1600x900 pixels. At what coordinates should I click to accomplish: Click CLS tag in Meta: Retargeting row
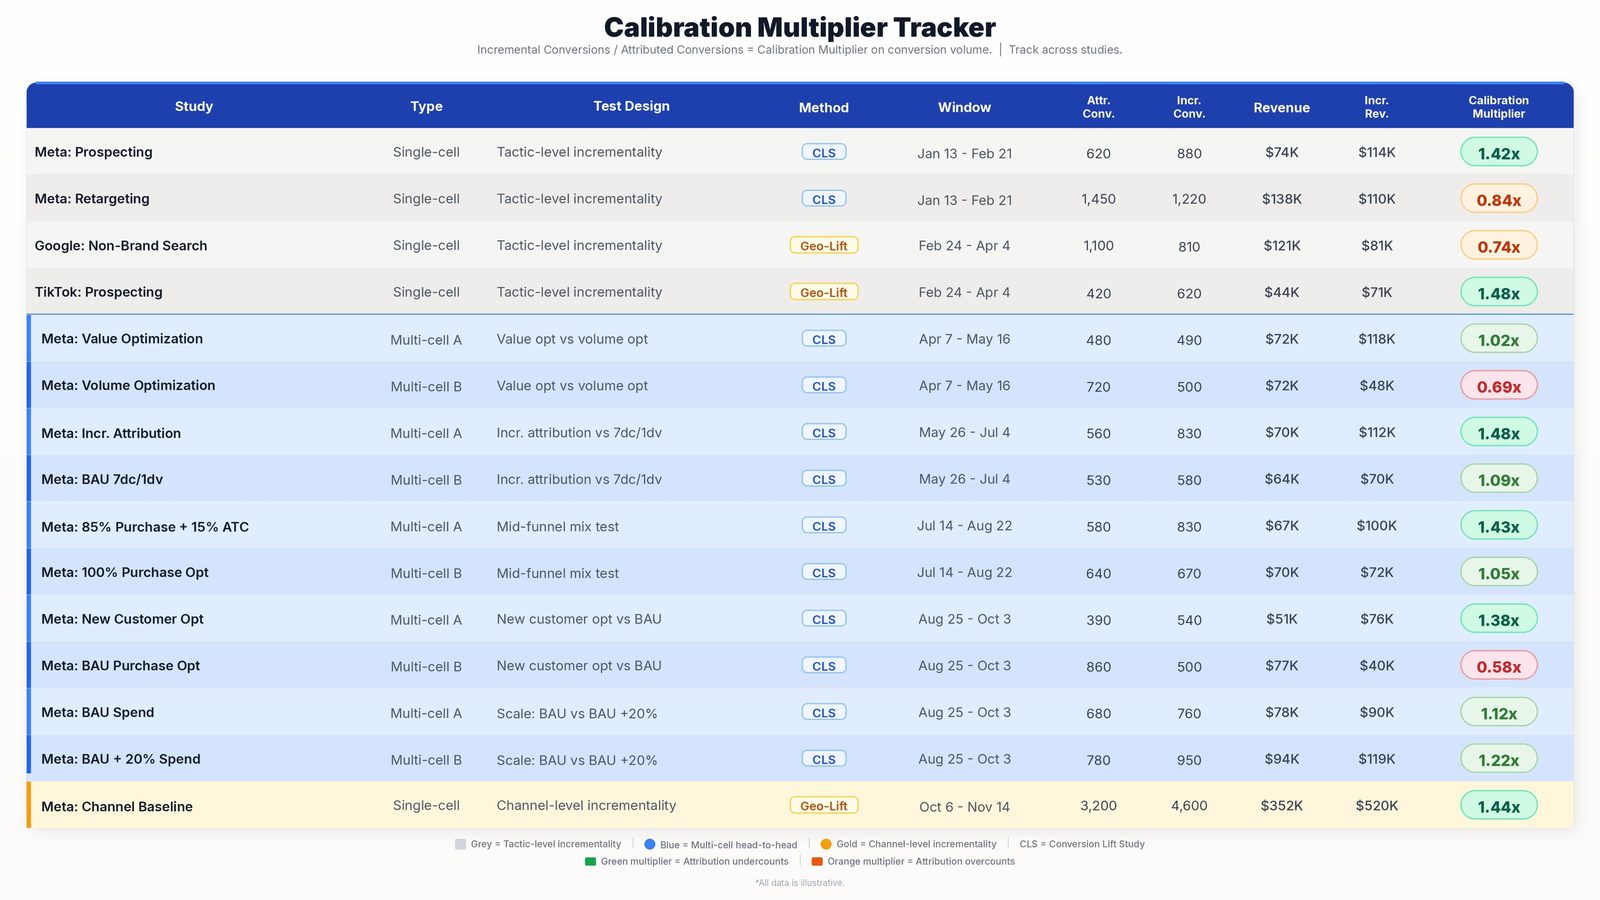pyautogui.click(x=823, y=199)
